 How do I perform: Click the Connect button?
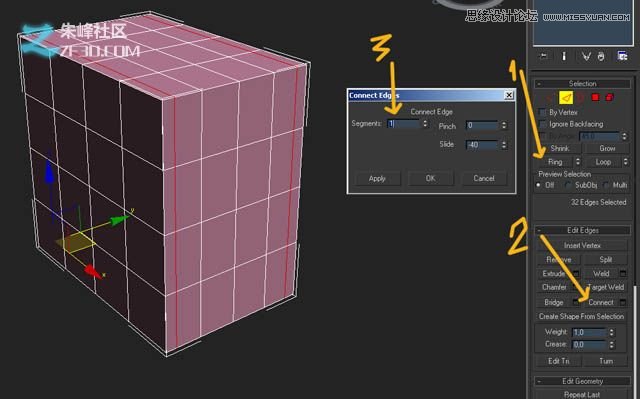pyautogui.click(x=601, y=302)
